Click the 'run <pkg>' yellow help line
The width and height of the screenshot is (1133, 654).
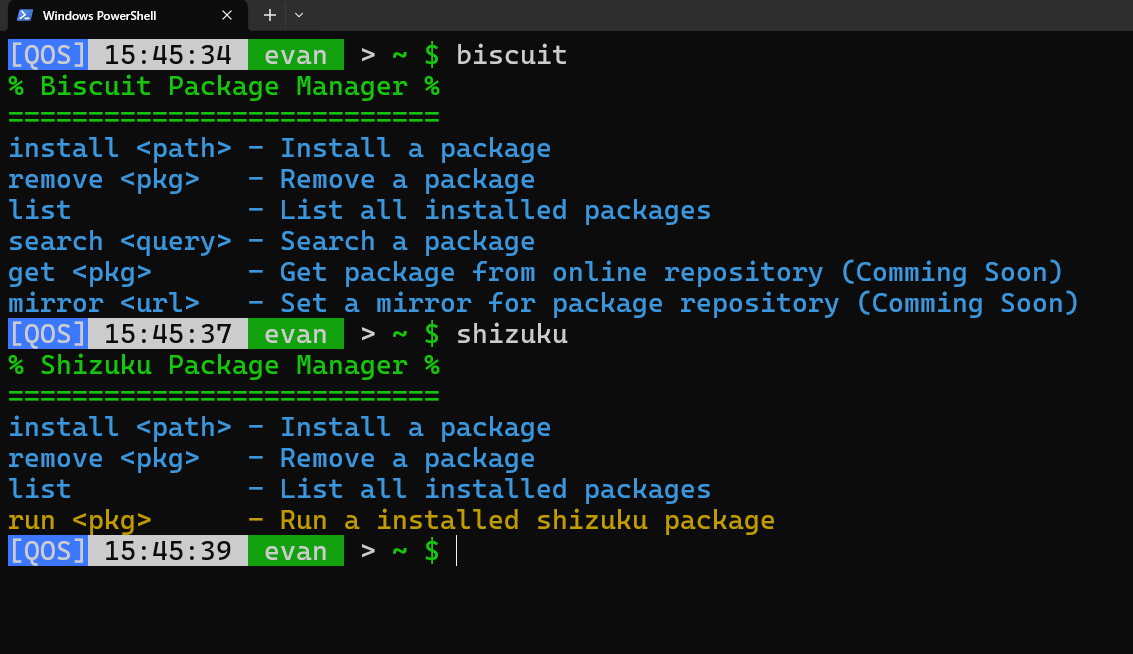click(x=391, y=520)
